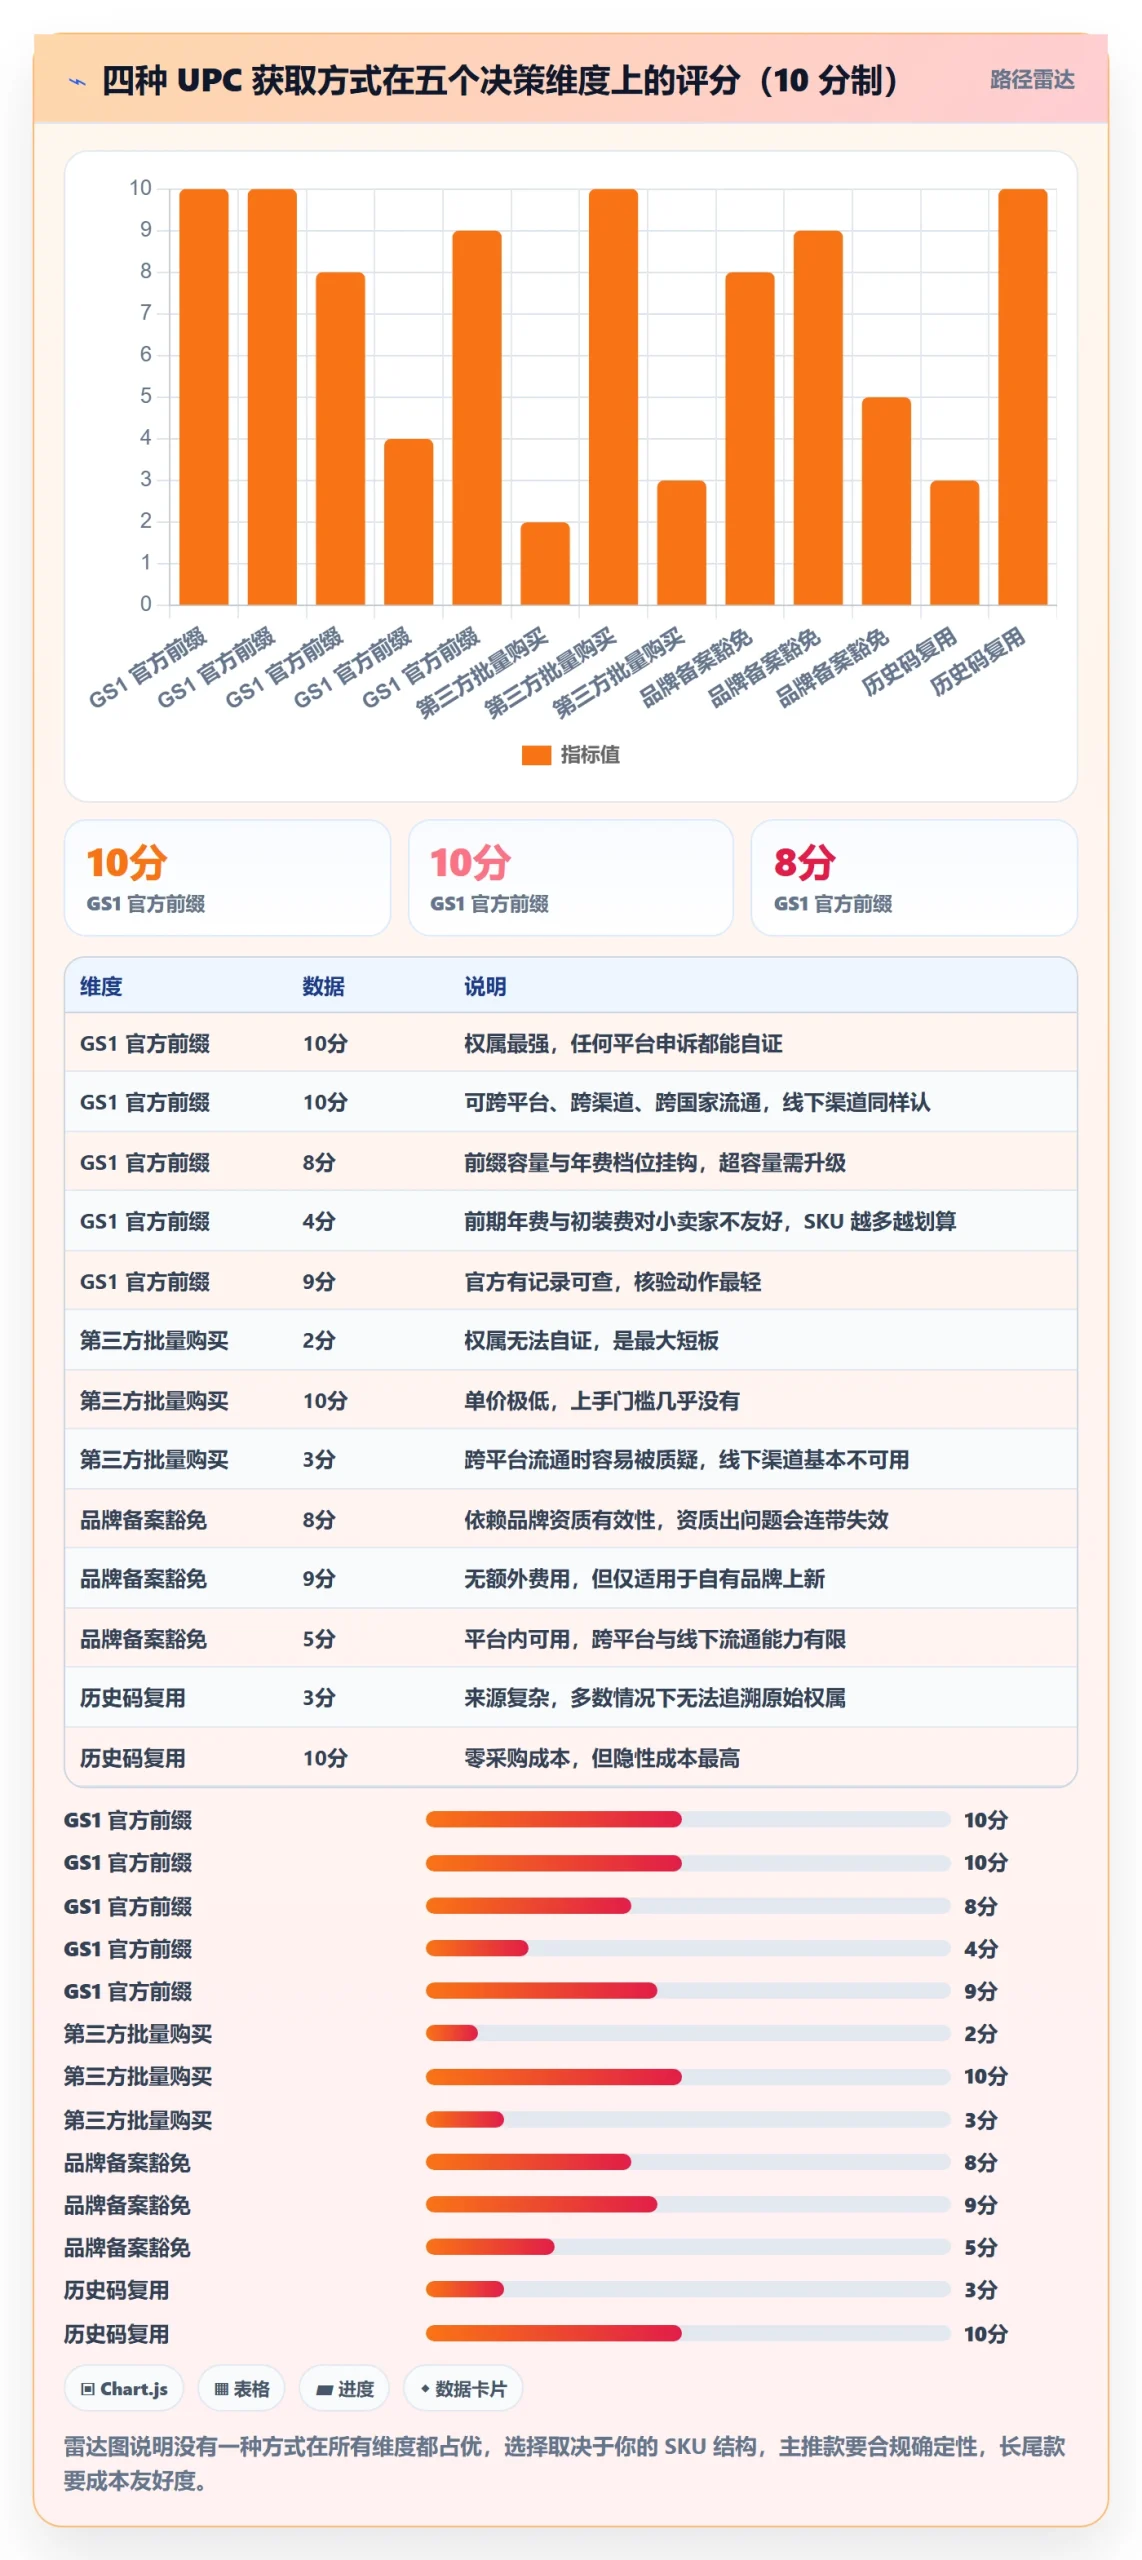The image size is (1142, 2560).
Task: Select row 跨平台流通时容易被质疑
Action: [x=570, y=1459]
